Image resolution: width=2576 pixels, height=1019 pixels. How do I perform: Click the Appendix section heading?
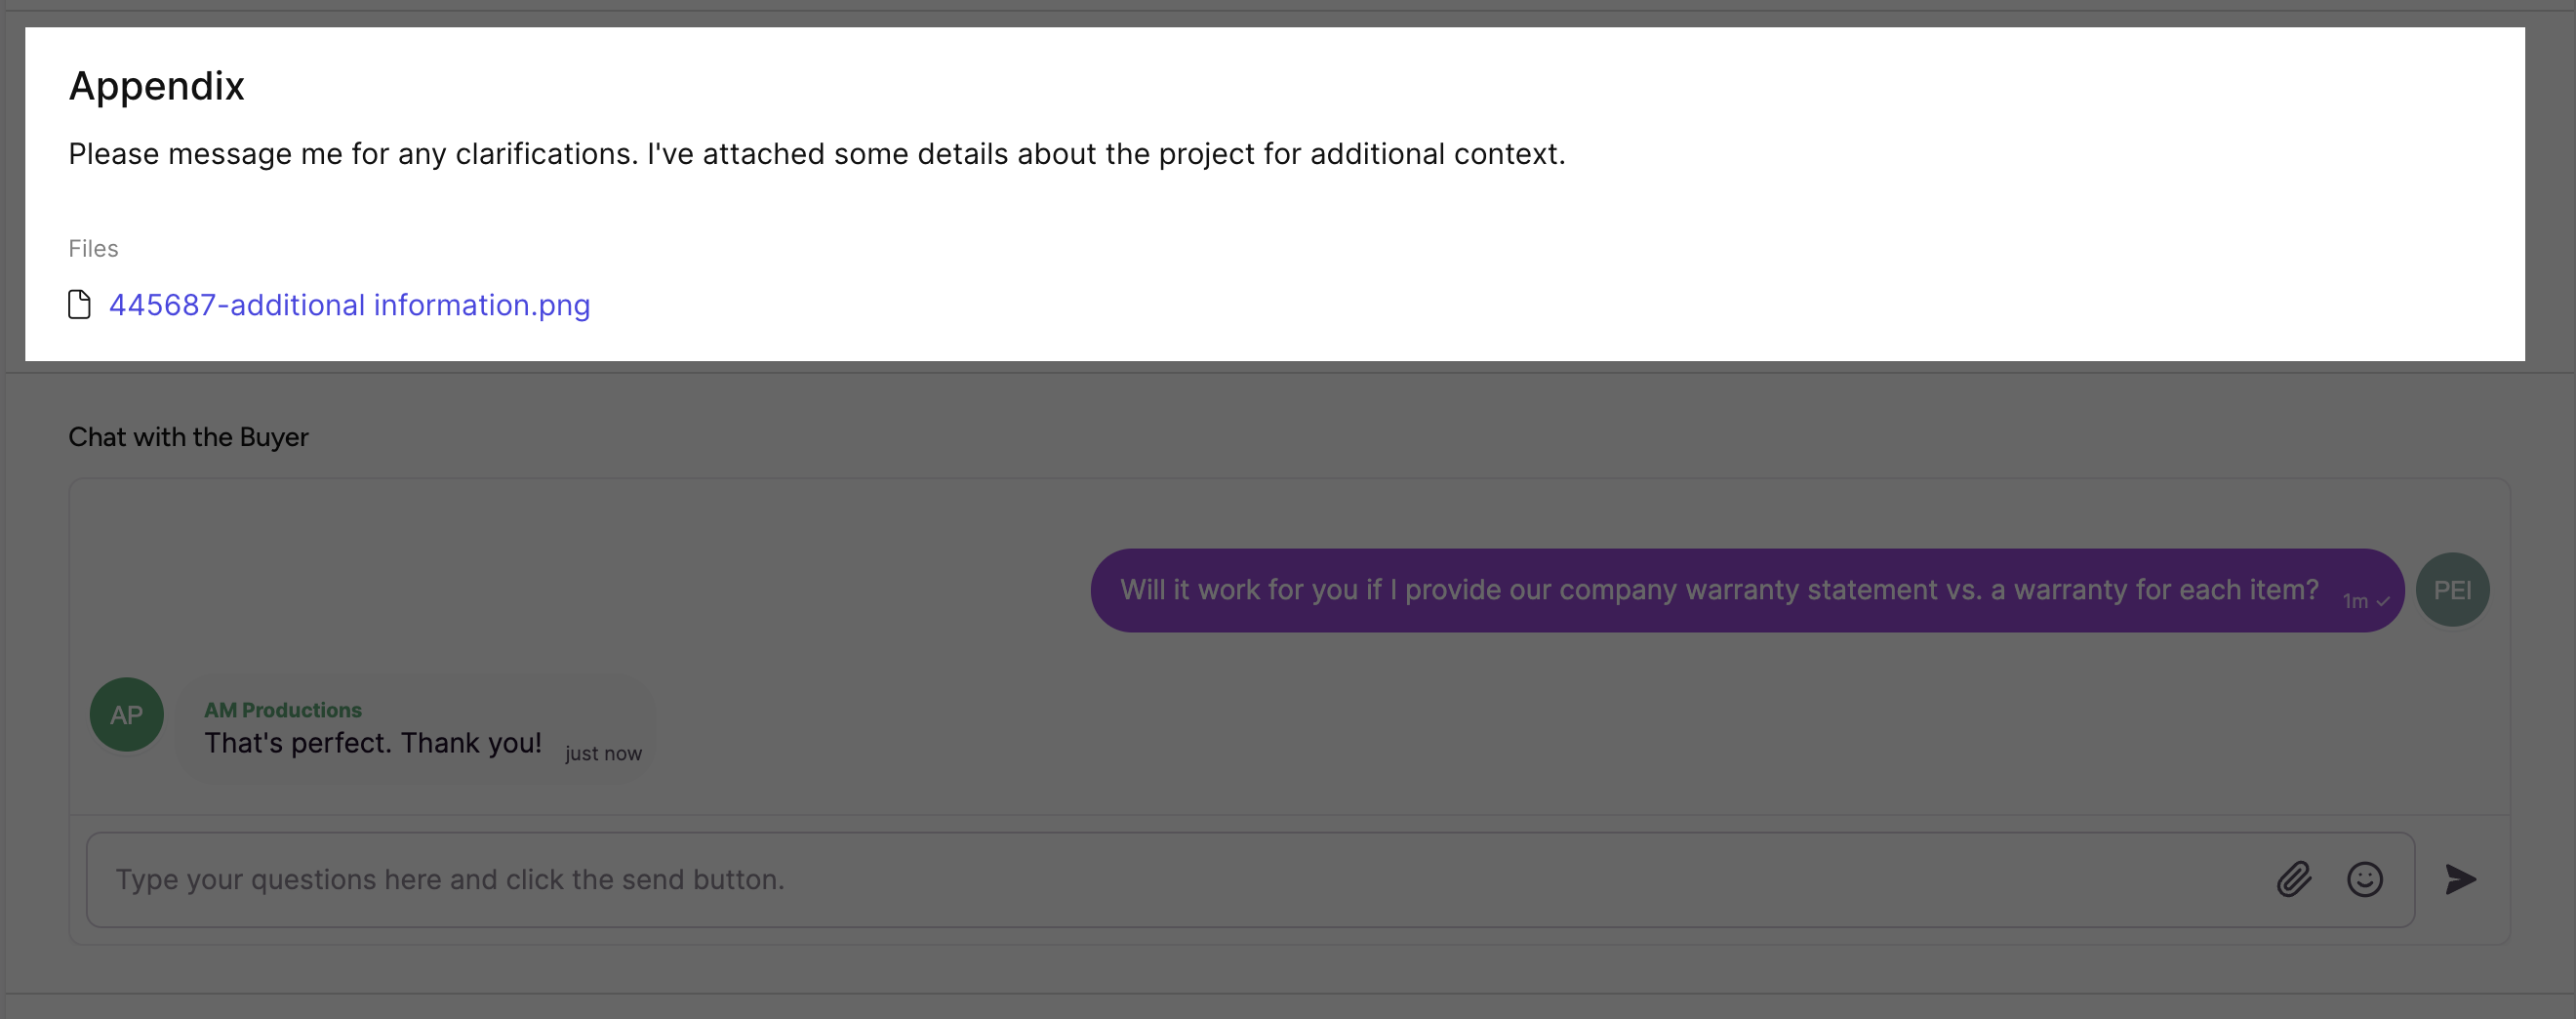click(156, 86)
